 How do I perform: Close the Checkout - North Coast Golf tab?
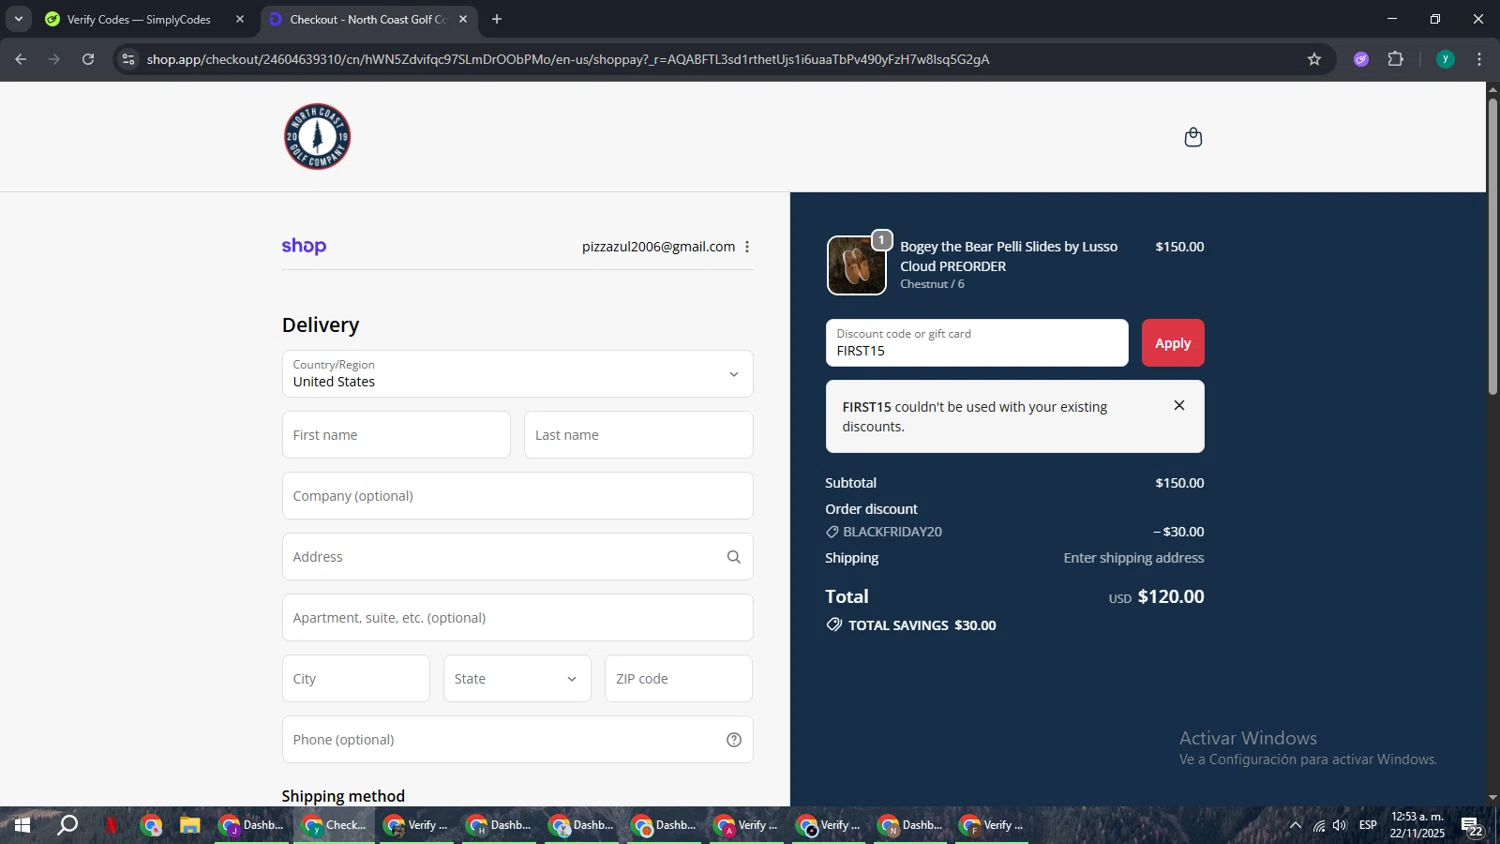click(x=463, y=19)
